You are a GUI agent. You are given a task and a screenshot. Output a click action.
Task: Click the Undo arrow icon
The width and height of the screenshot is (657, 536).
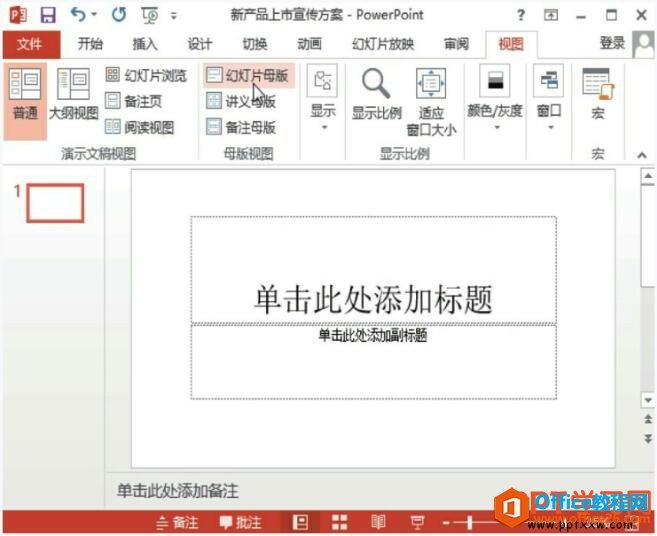[x=77, y=15]
